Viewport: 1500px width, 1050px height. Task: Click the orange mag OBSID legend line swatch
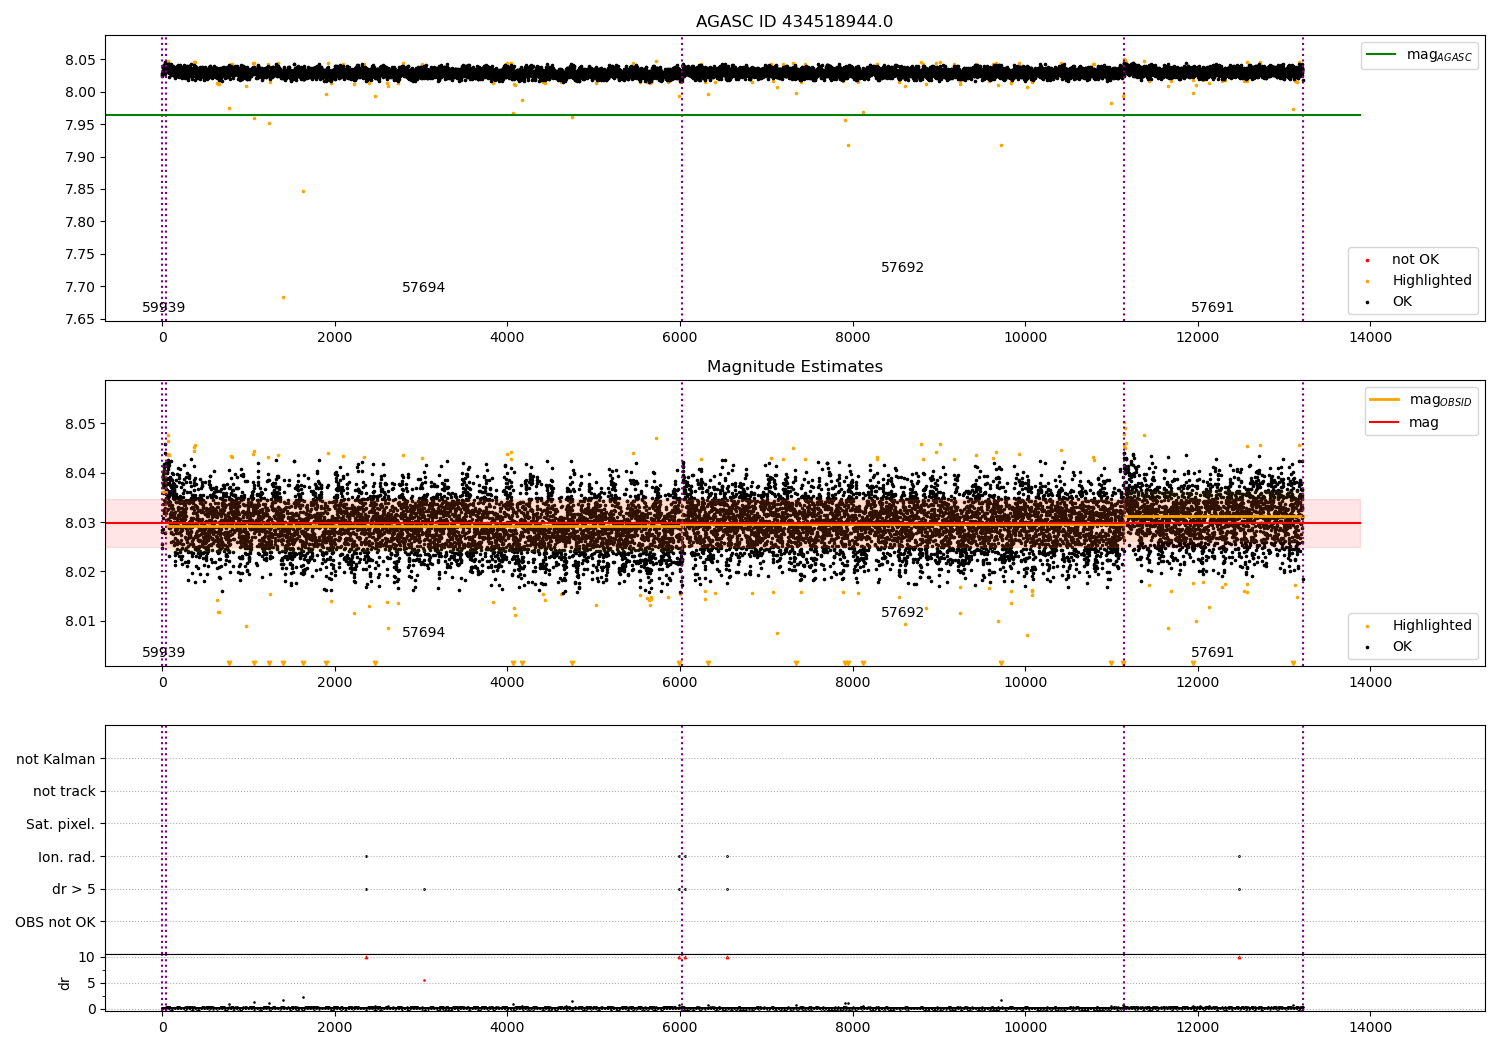(1385, 400)
